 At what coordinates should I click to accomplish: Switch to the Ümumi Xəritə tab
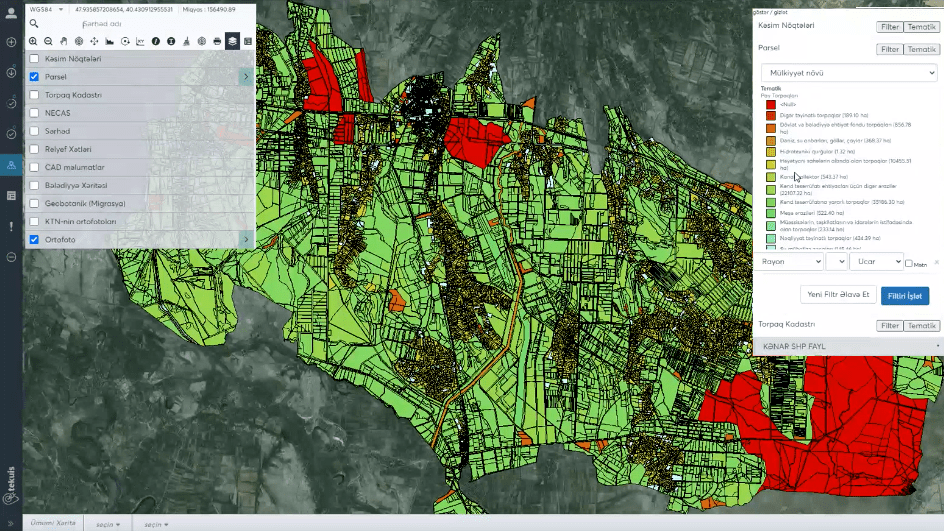[x=53, y=523]
